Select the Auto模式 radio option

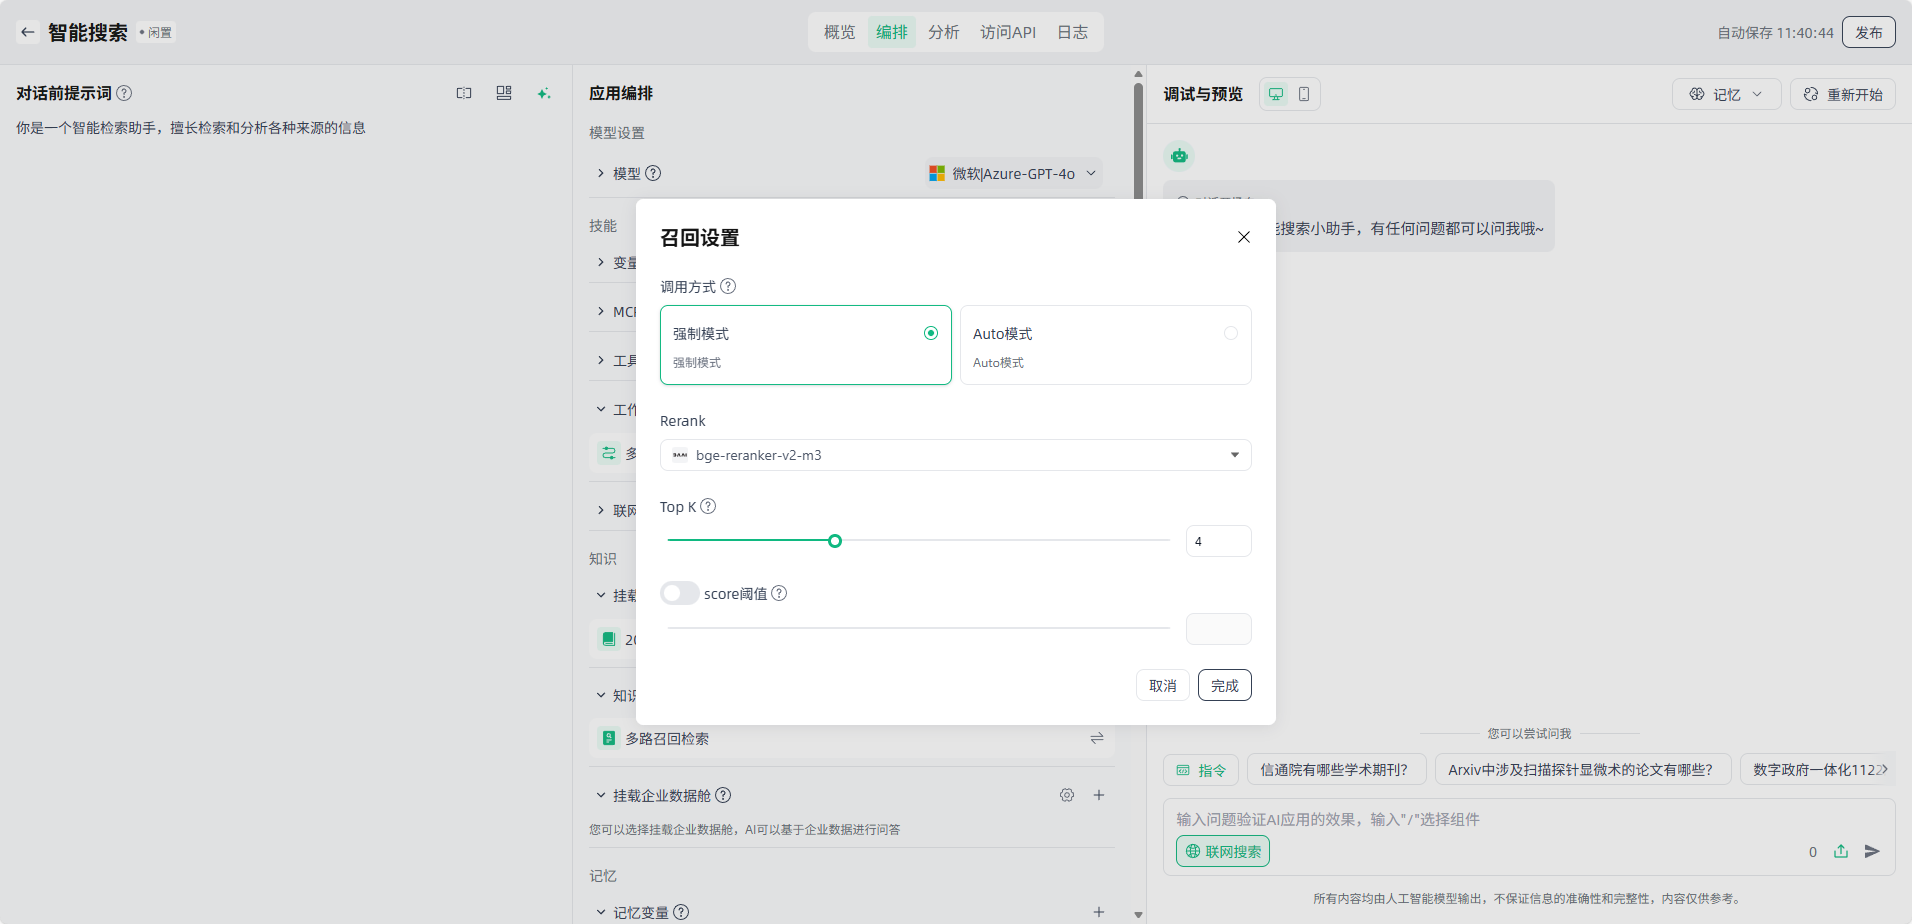1231,333
